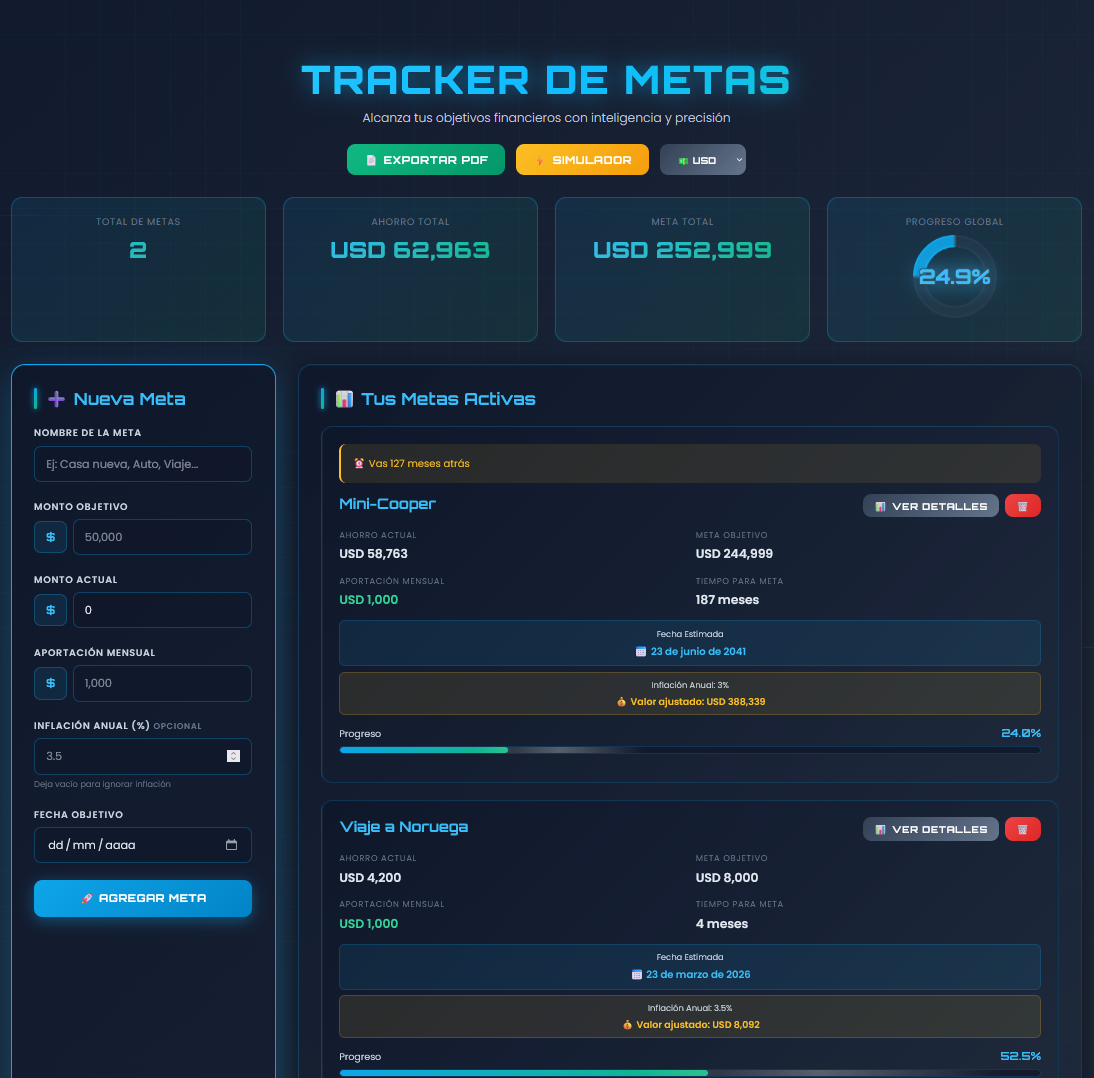Click the dollar icon beside Monto Objetivo
The image size is (1094, 1078).
tap(50, 537)
